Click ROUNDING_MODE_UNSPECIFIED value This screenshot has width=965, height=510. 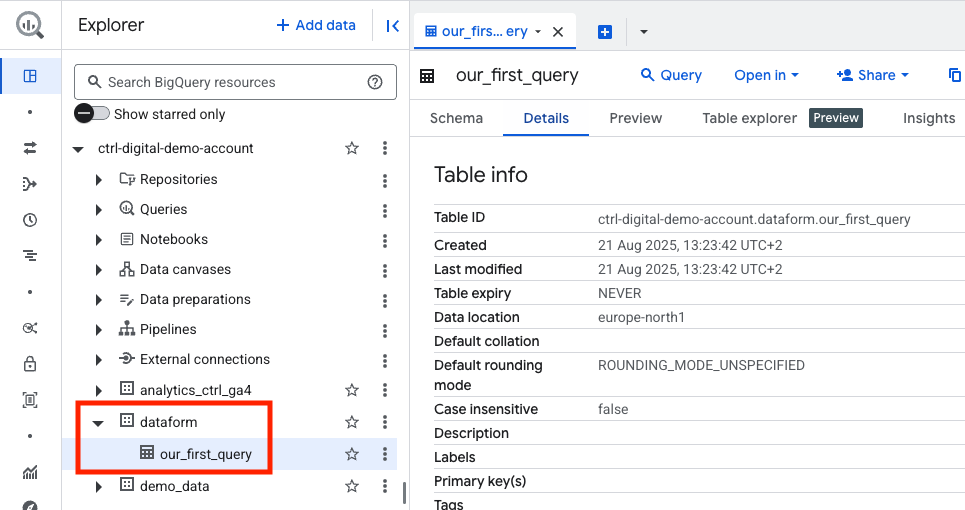click(x=701, y=365)
